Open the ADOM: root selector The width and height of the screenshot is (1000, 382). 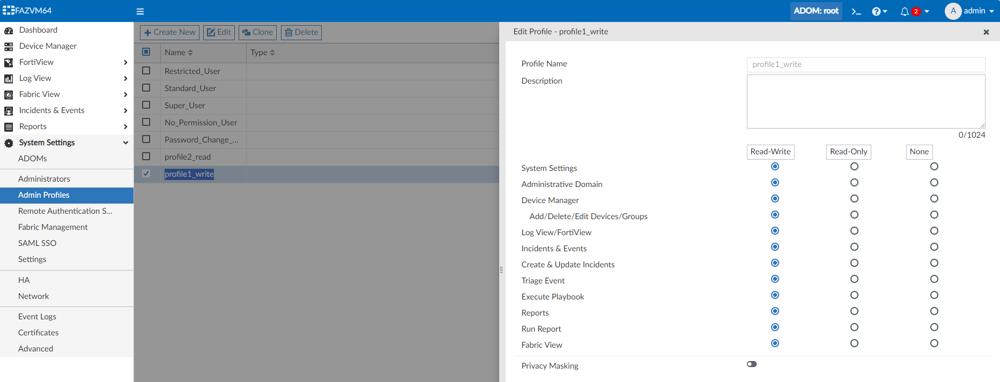[816, 11]
